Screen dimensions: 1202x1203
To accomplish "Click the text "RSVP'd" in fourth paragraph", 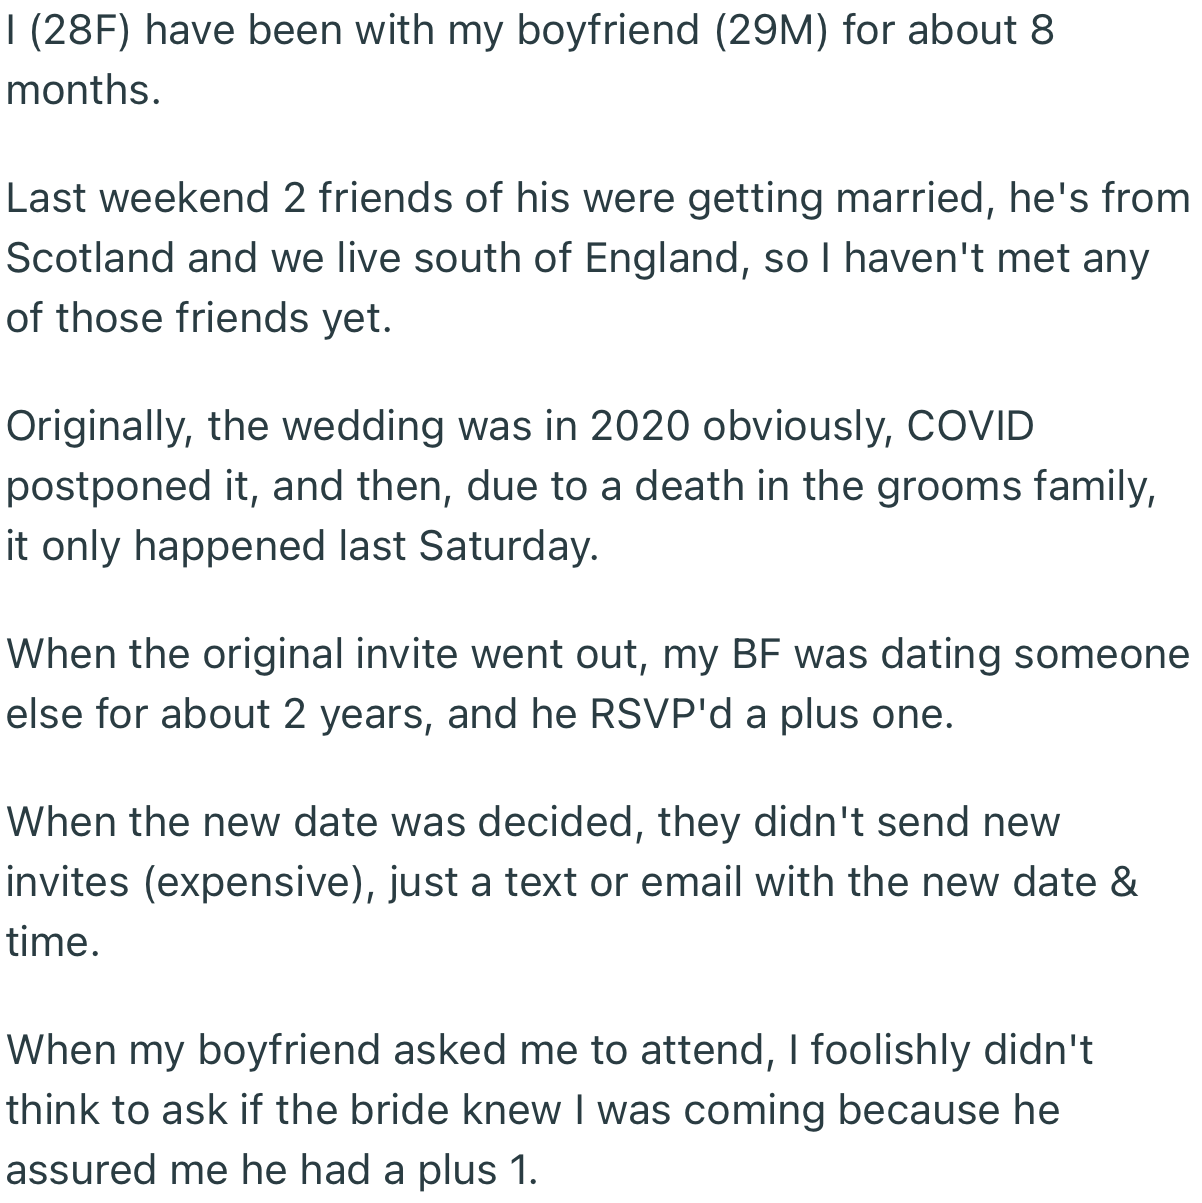I will [661, 714].
